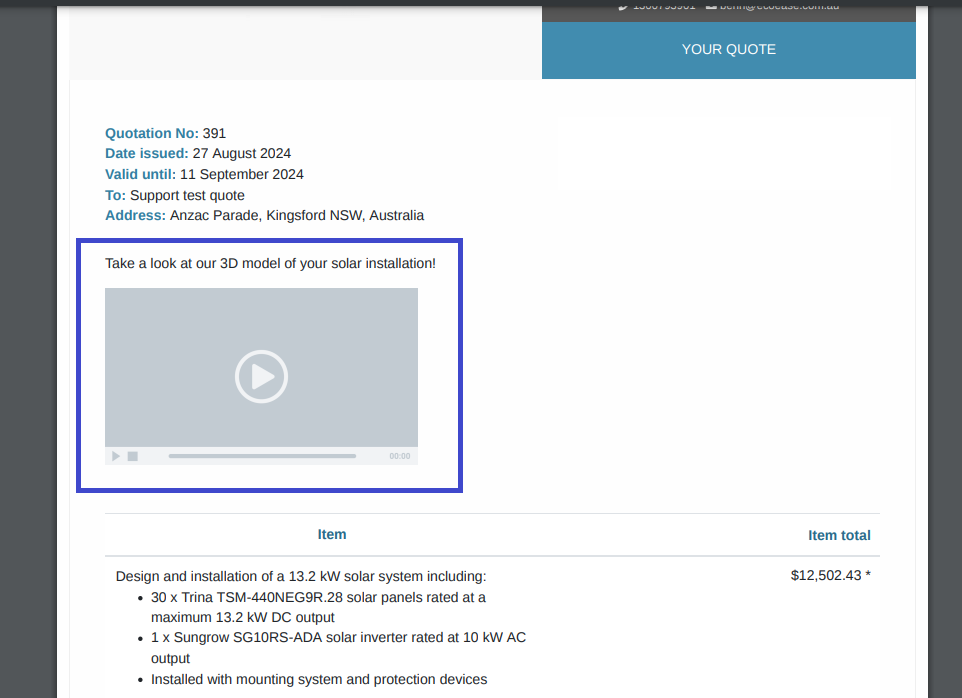Click the $12,502.43 item total amount
The height and width of the screenshot is (698, 962).
coord(830,575)
